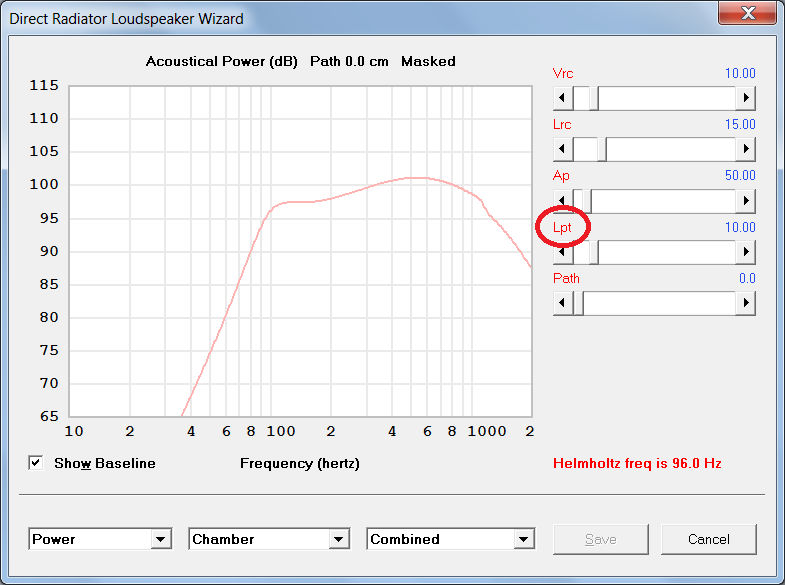The width and height of the screenshot is (785, 585).
Task: Open the Chamber dropdown
Action: click(x=338, y=539)
